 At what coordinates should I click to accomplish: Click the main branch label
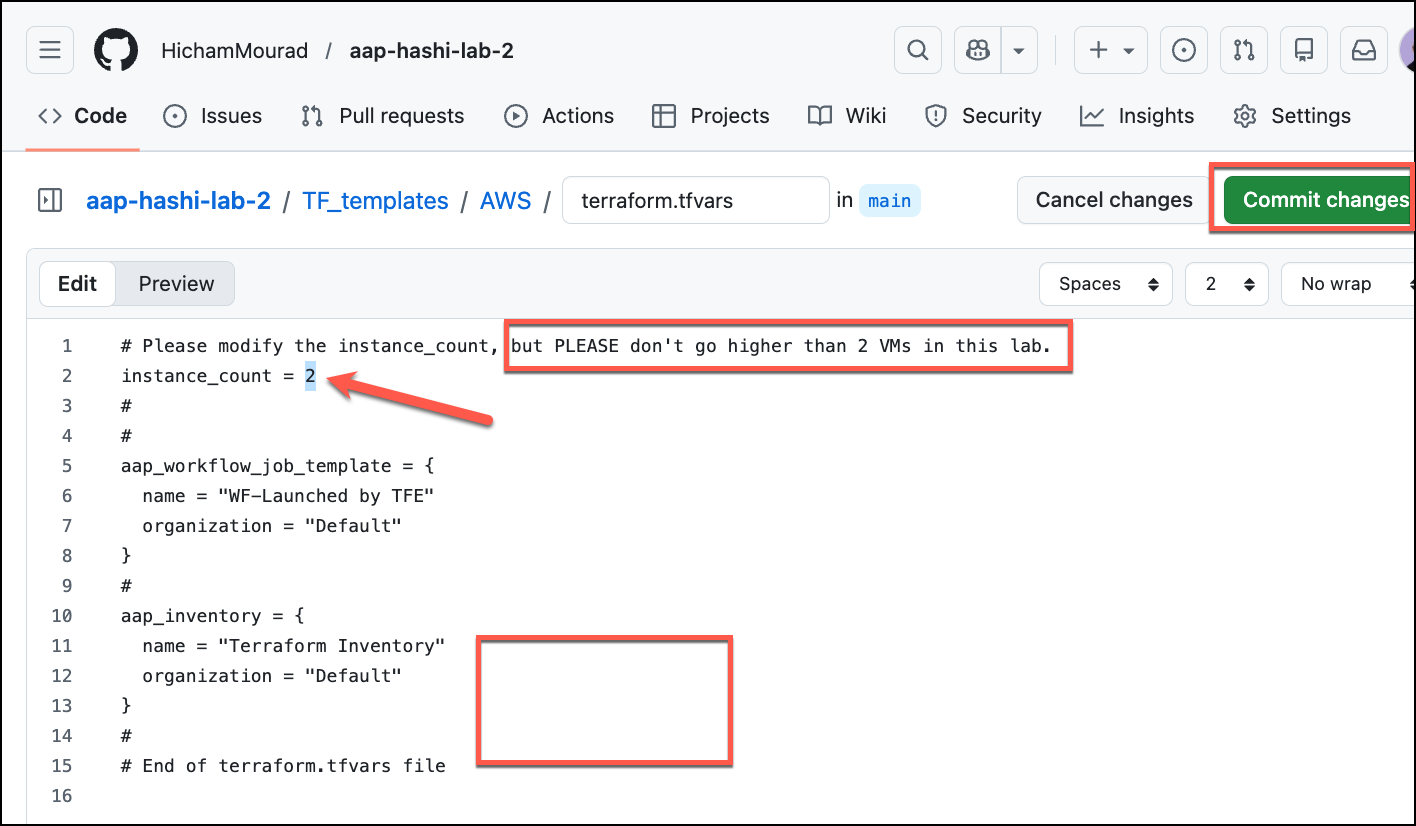pyautogui.click(x=889, y=201)
